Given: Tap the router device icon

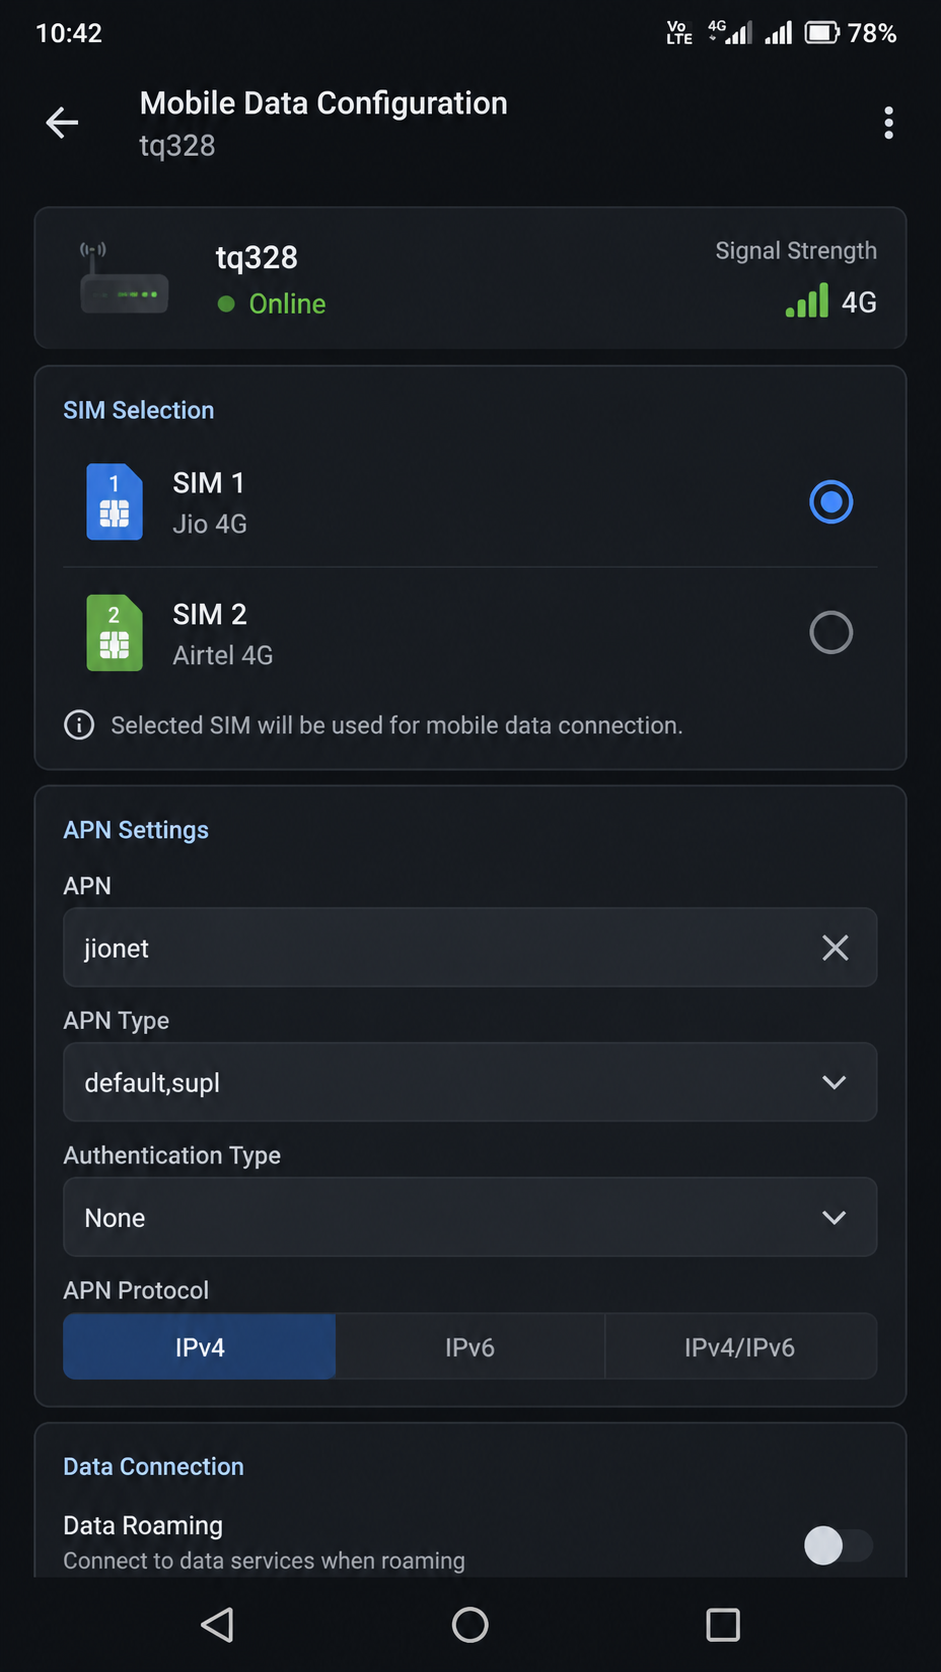Looking at the screenshot, I should pos(124,279).
